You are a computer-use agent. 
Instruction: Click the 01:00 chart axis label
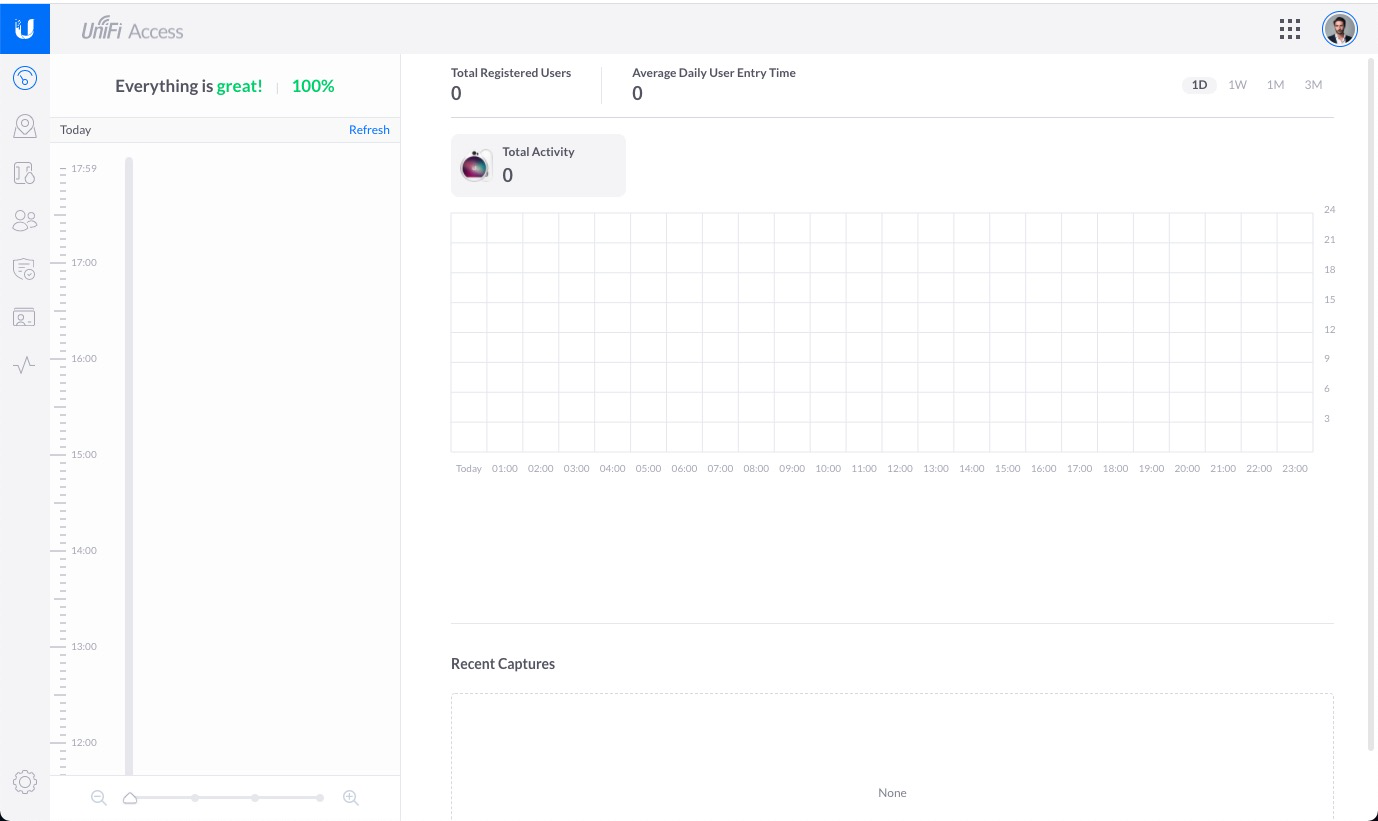click(505, 468)
